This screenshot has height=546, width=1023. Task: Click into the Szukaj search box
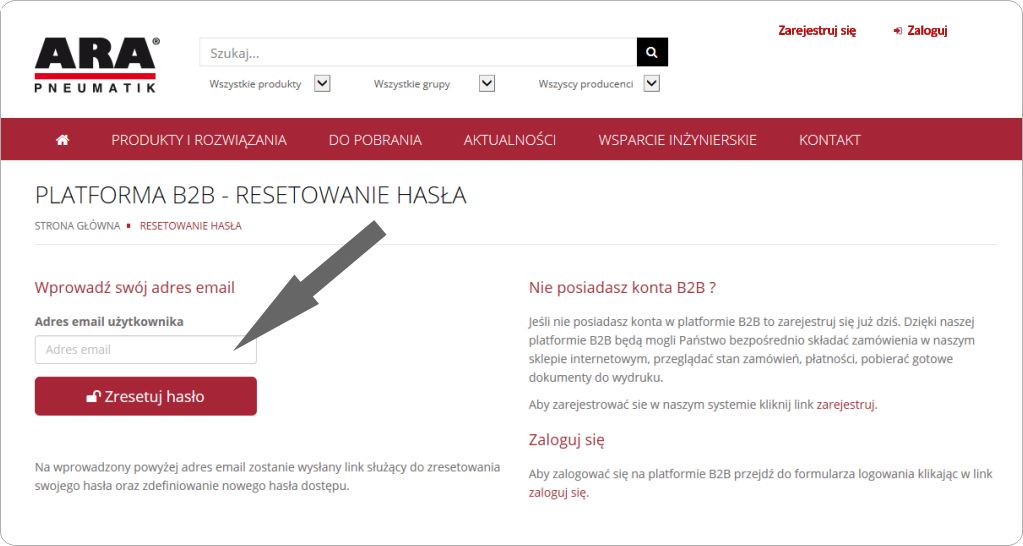pyautogui.click(x=418, y=52)
